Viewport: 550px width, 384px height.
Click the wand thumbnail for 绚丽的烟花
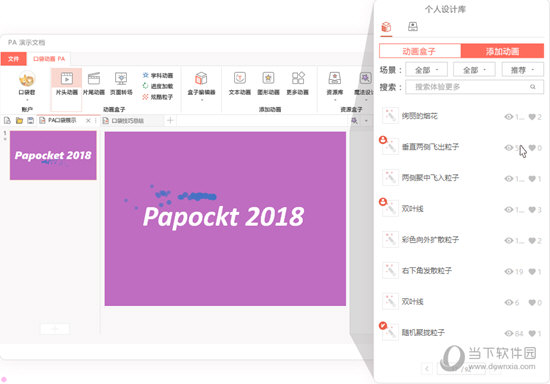[x=390, y=116]
